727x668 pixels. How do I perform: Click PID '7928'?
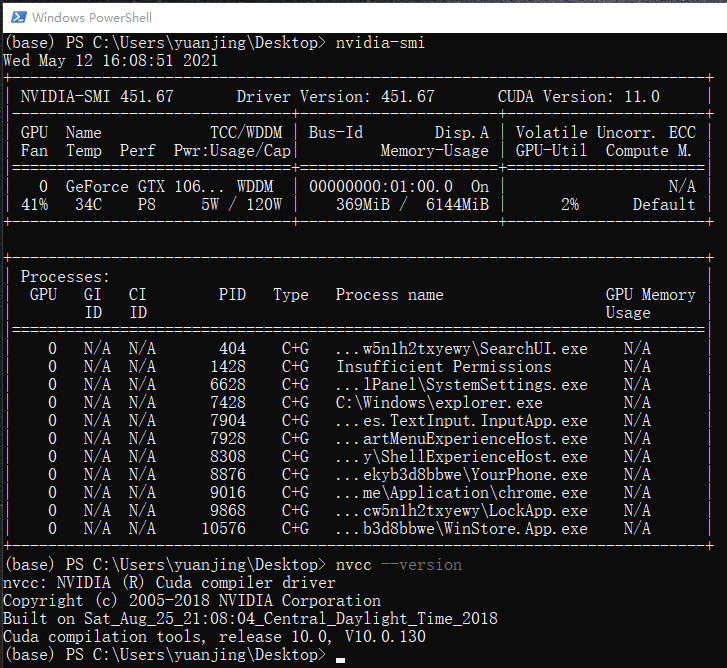point(228,439)
